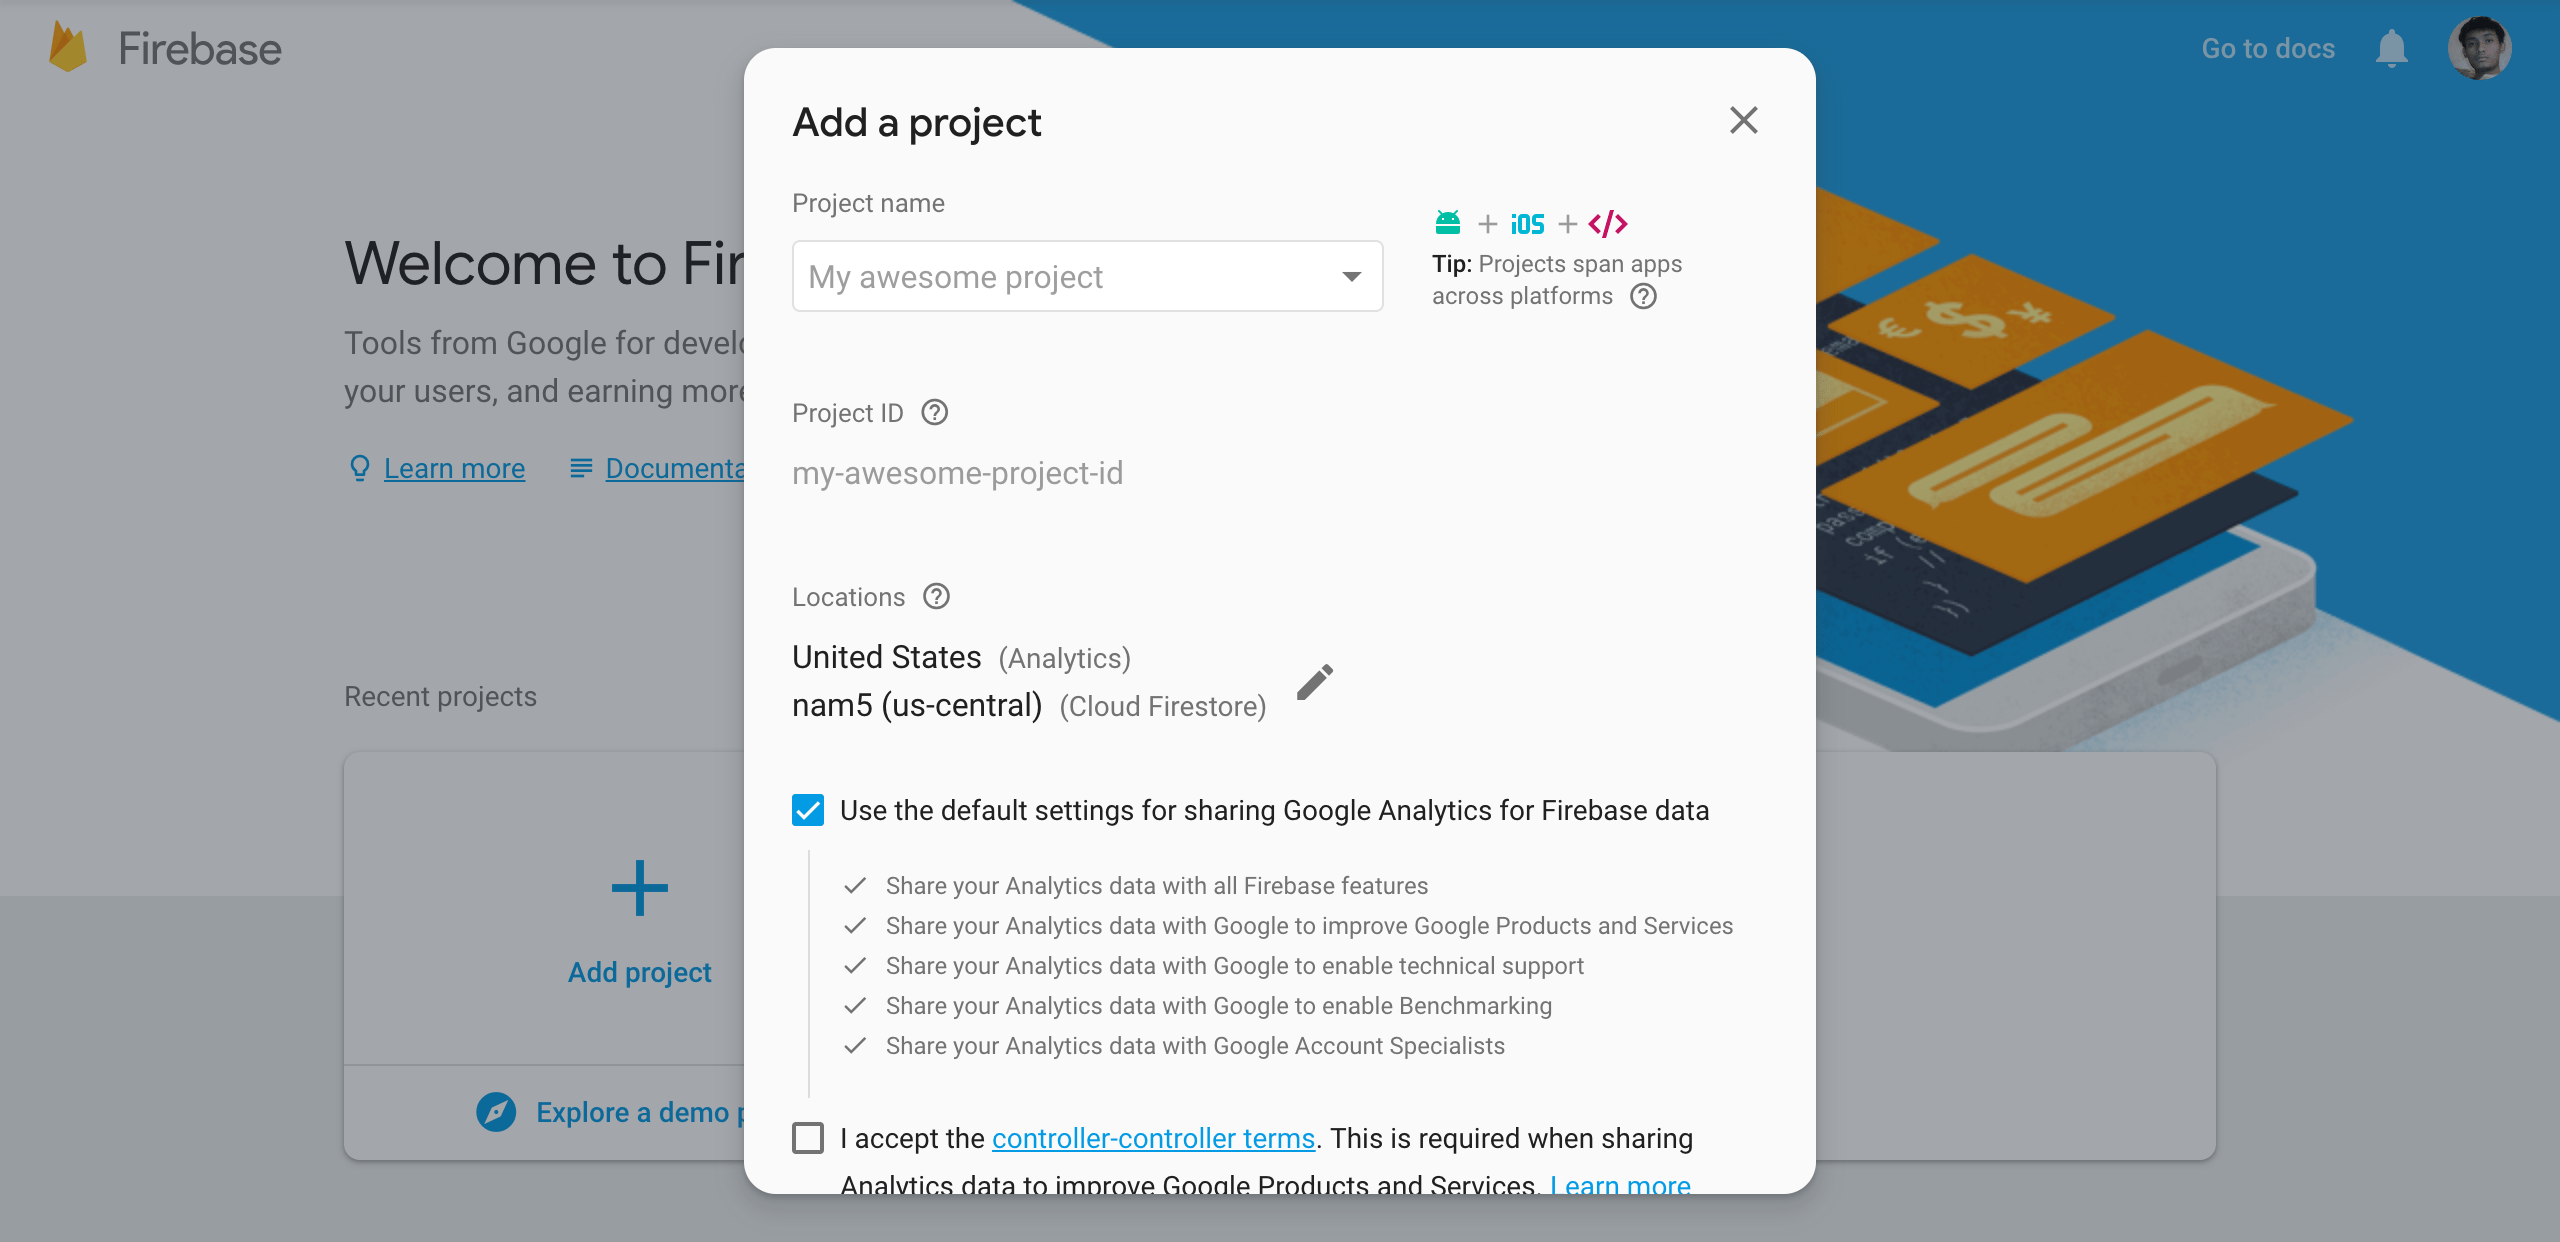Open the Locations help tooltip
Viewport: 2560px width, 1242px height.
point(936,596)
